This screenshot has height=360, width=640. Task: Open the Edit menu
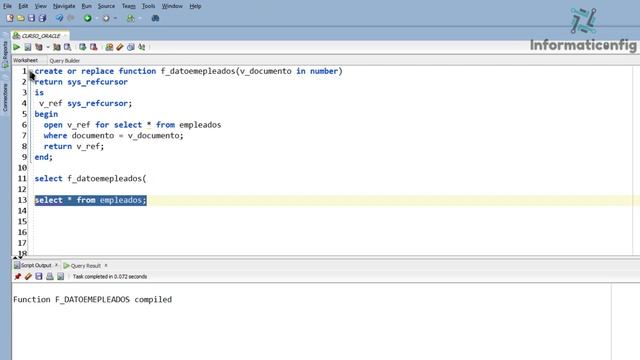coord(23,6)
